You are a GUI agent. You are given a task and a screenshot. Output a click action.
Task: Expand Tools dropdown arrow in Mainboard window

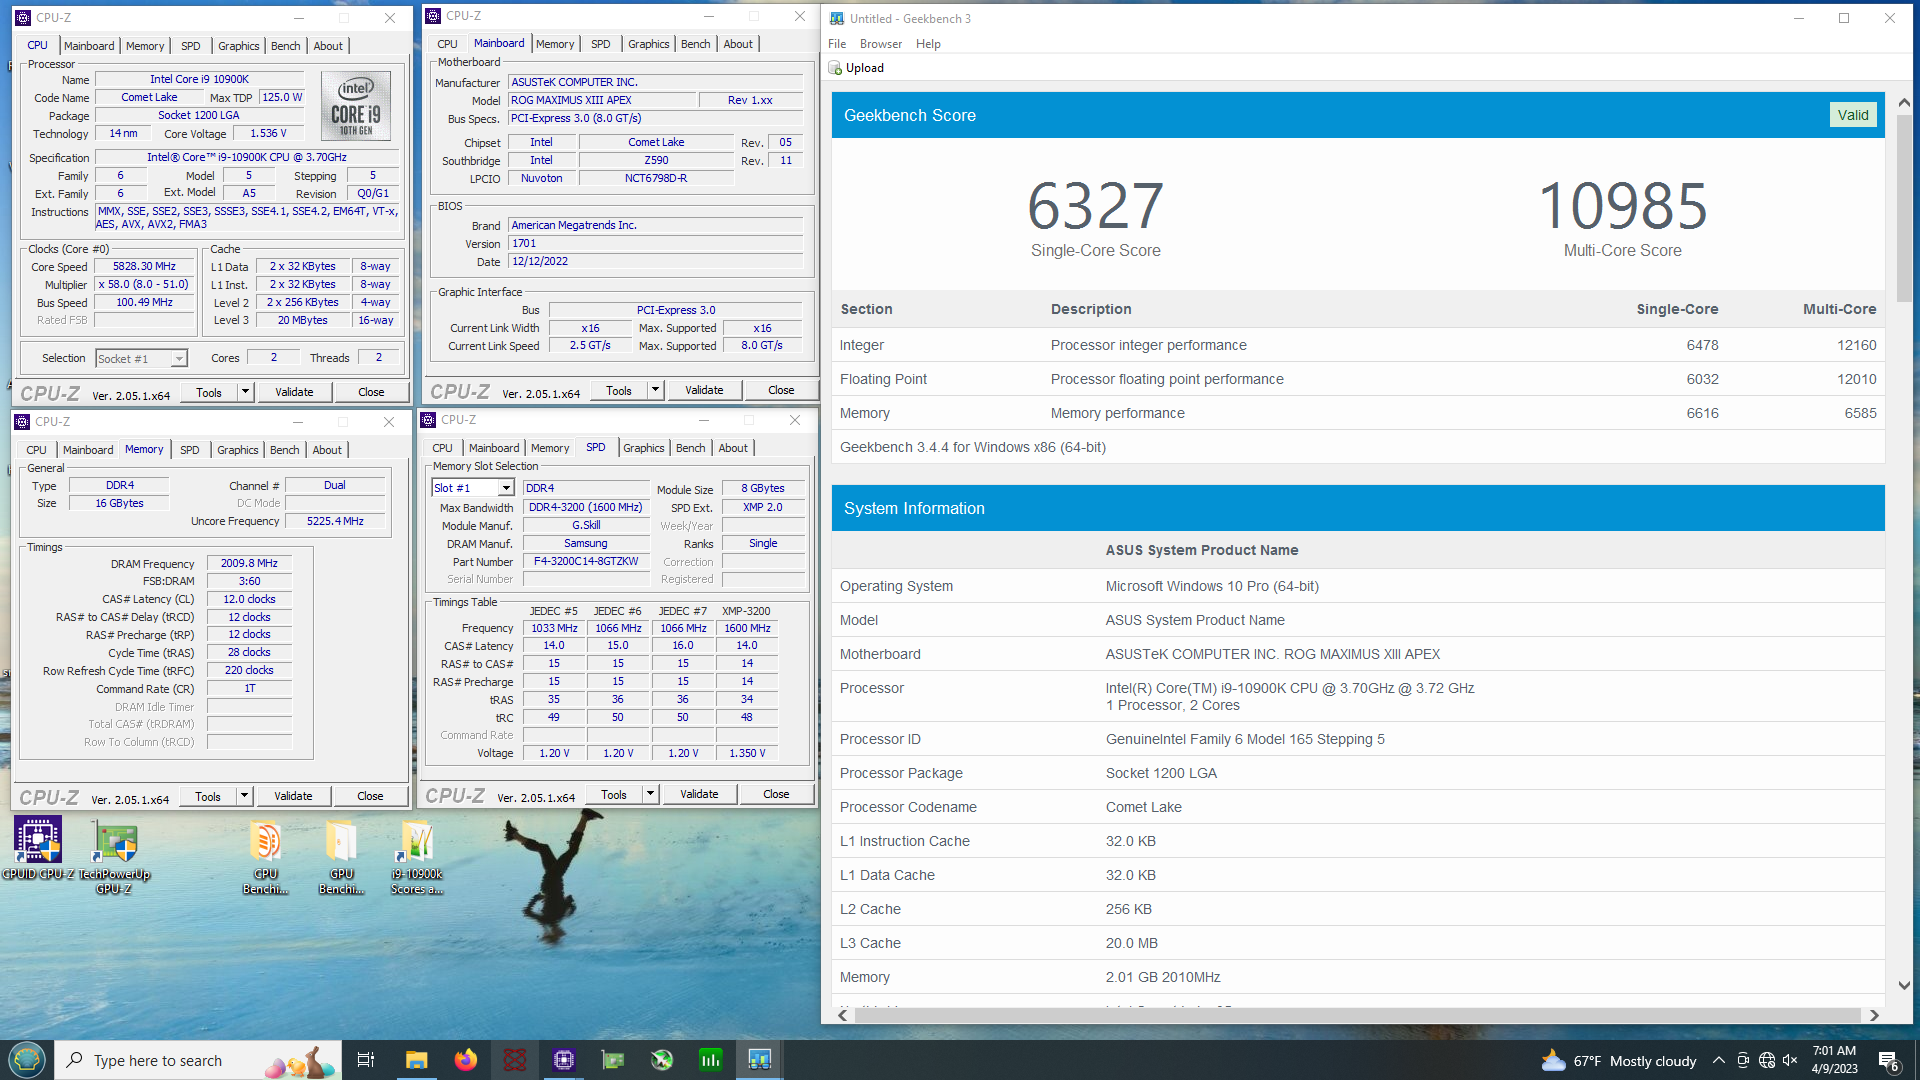click(x=655, y=390)
